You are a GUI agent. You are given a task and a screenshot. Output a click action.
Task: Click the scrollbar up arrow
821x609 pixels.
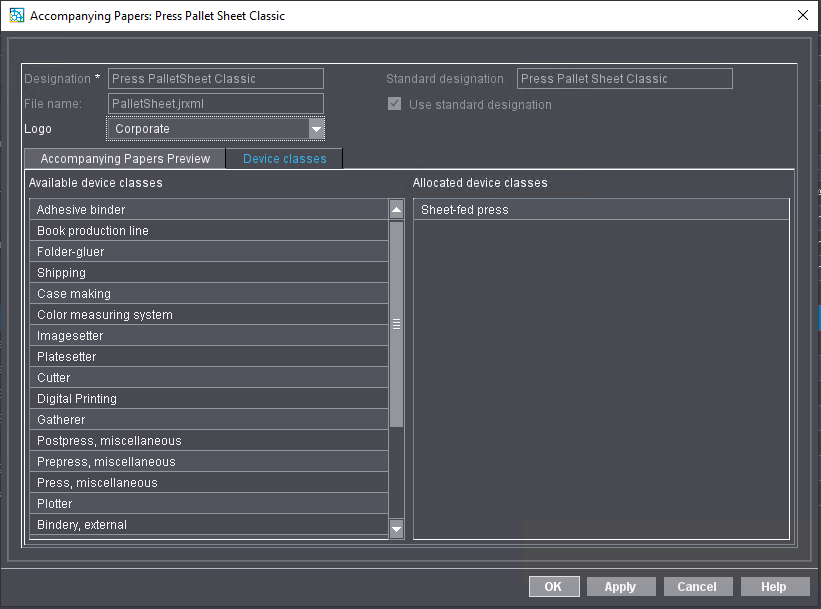[396, 209]
